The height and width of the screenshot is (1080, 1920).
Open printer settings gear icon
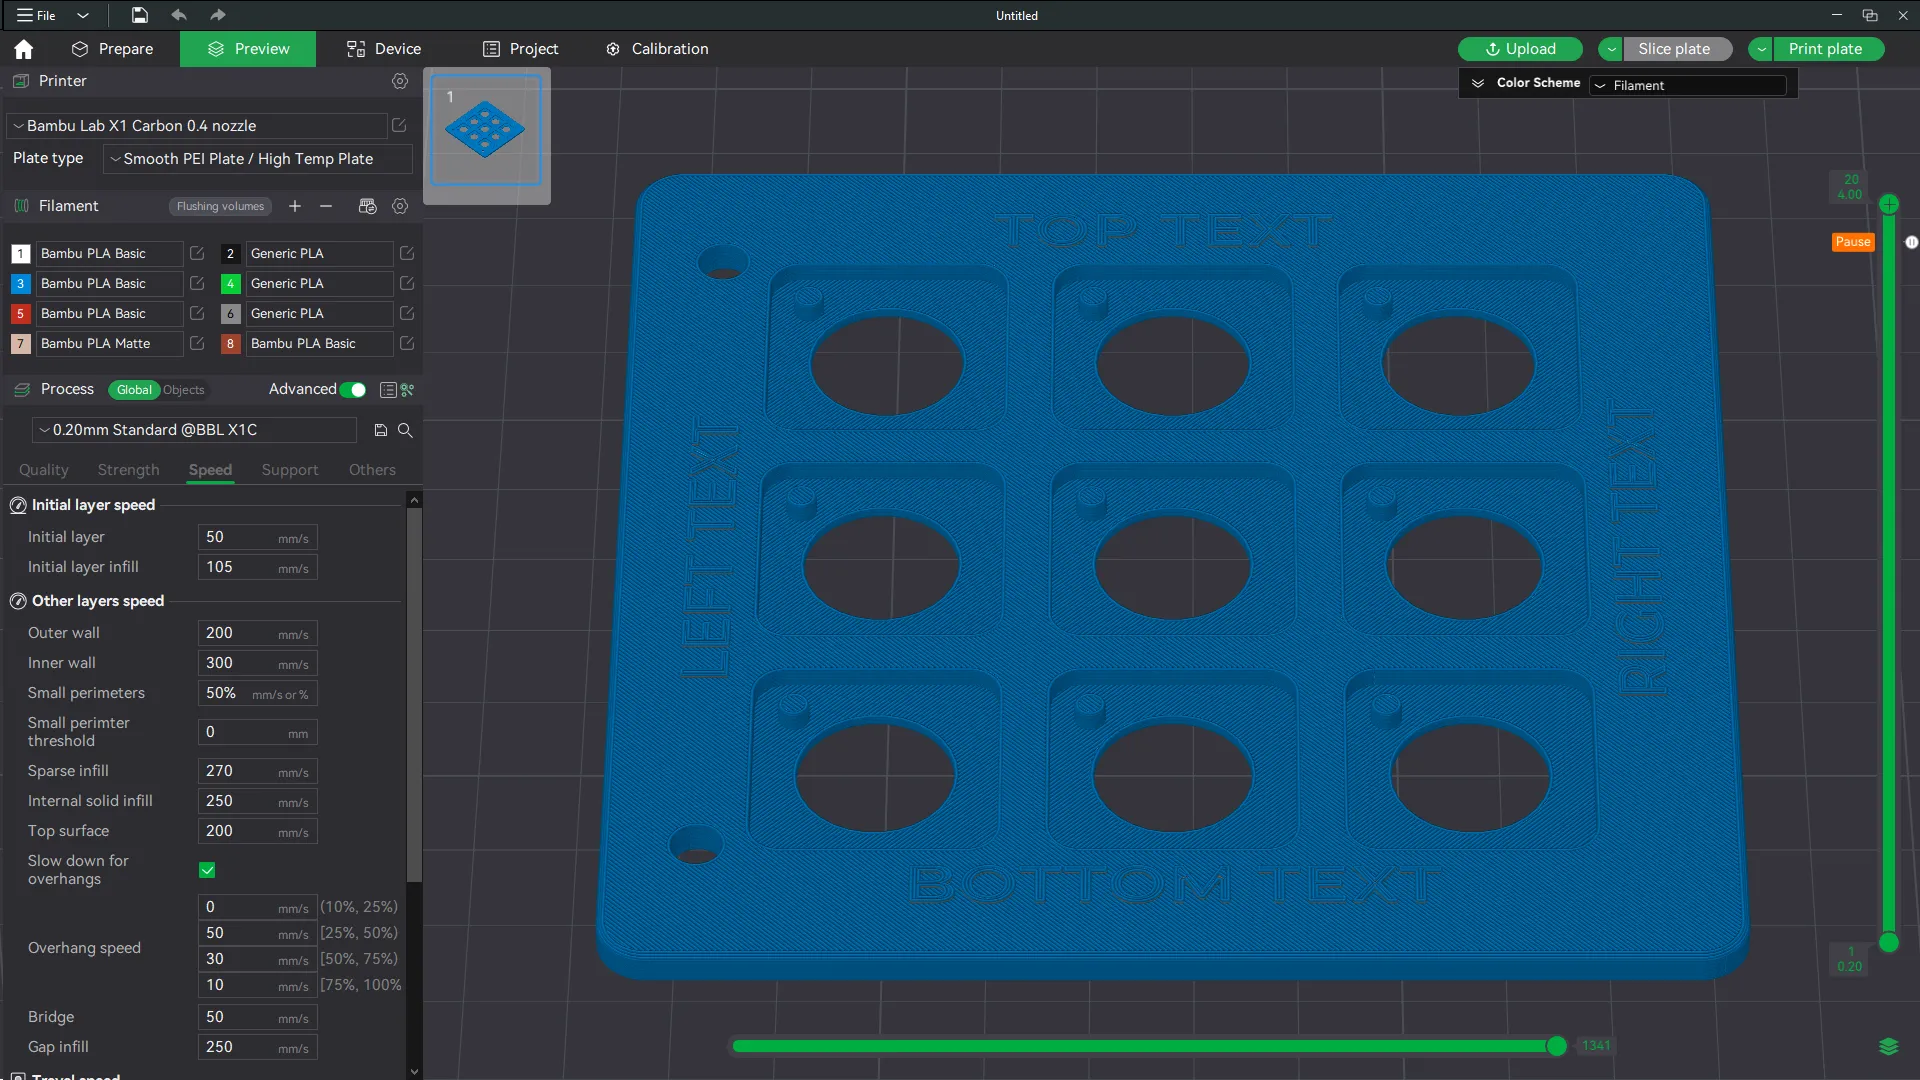click(400, 81)
